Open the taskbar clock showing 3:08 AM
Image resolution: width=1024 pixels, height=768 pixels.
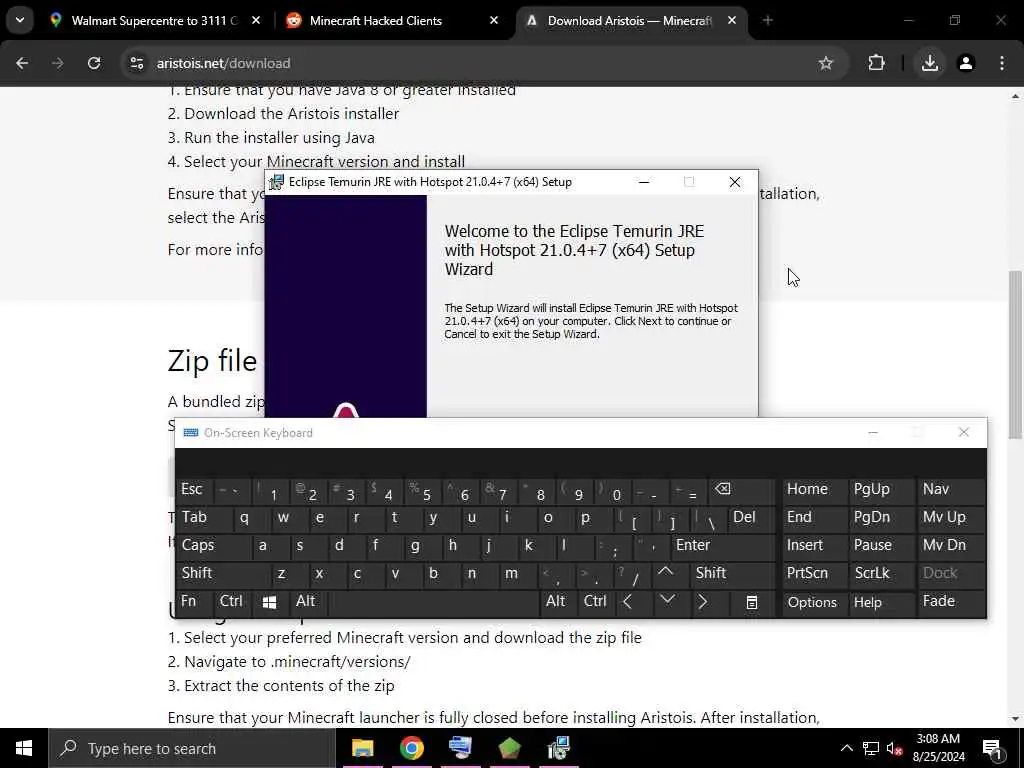[938, 748]
